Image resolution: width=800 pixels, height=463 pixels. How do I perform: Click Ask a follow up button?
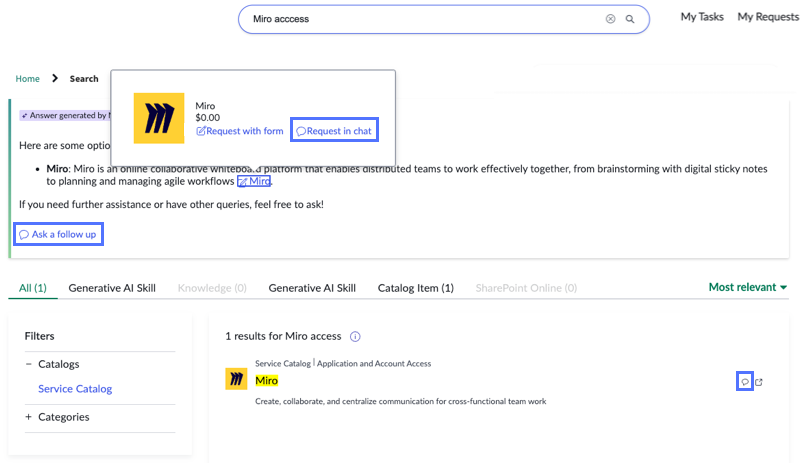click(x=58, y=234)
